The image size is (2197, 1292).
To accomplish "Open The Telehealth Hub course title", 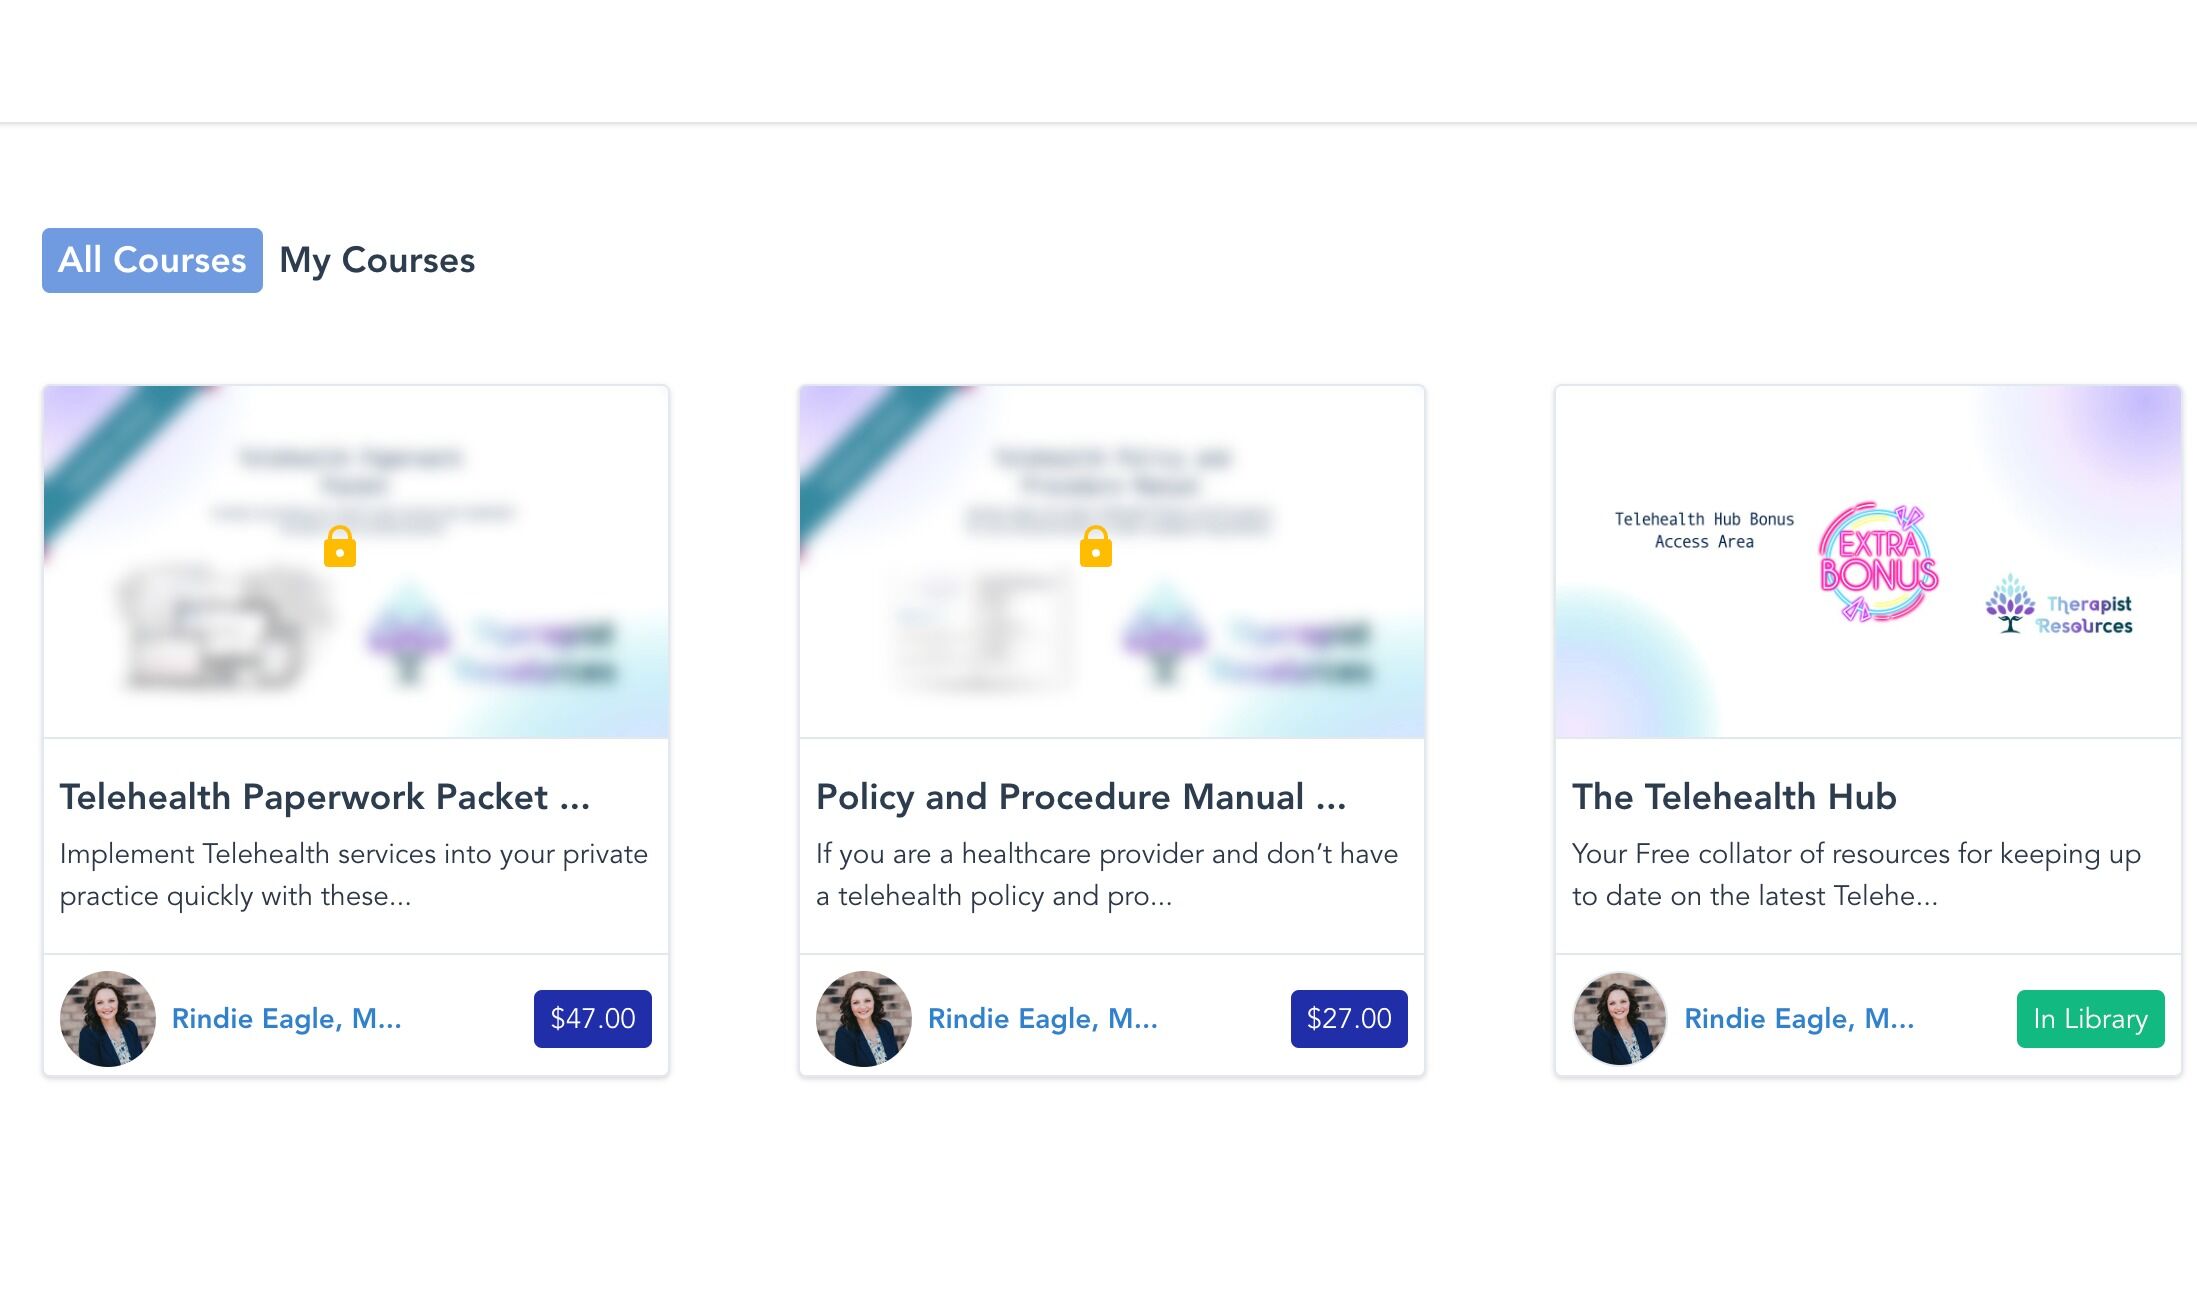I will (x=1734, y=797).
